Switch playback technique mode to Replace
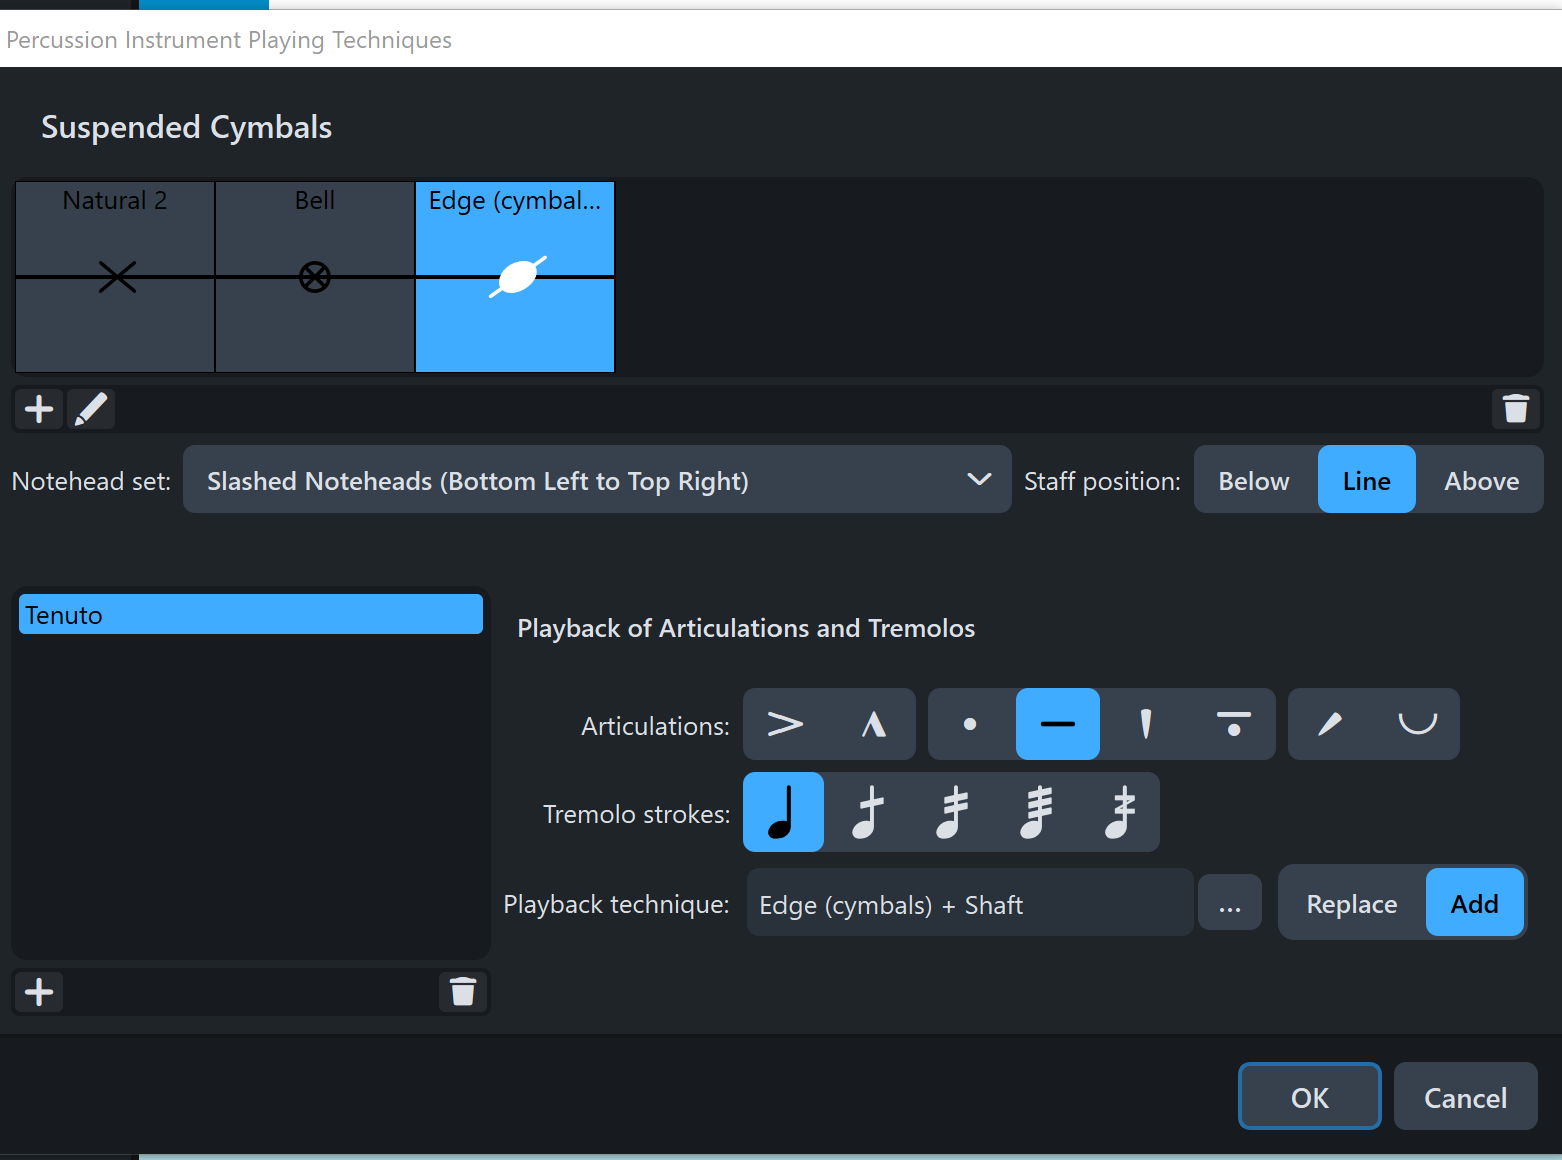The image size is (1562, 1160). 1352,903
